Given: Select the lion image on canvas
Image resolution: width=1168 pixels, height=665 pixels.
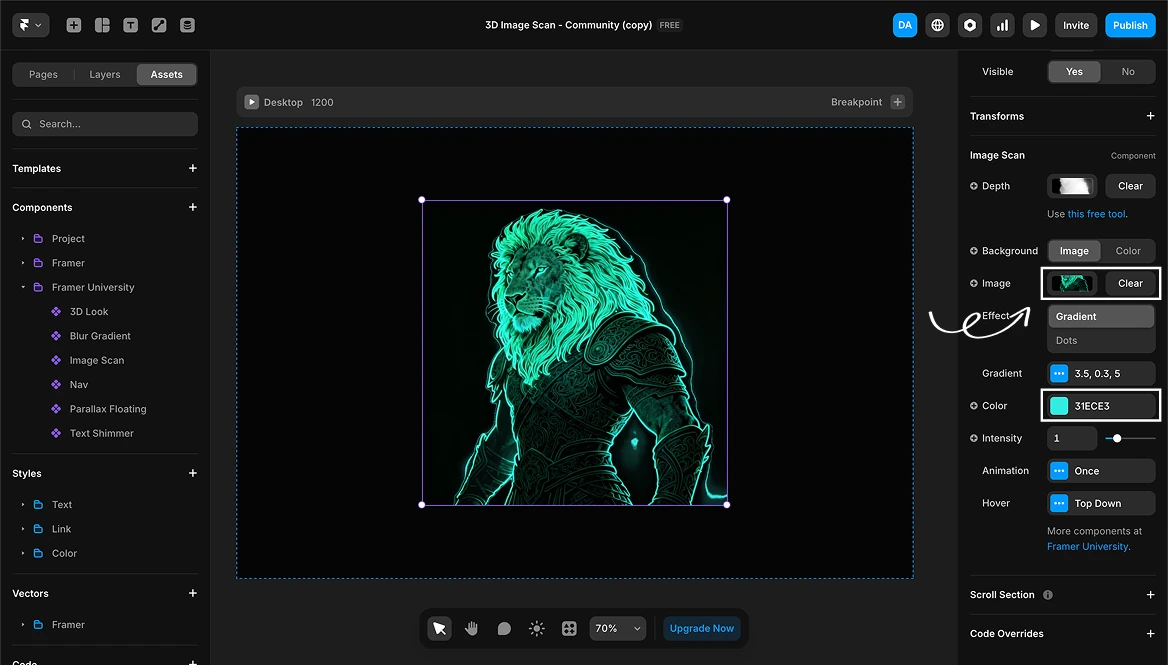Looking at the screenshot, I should coord(574,352).
